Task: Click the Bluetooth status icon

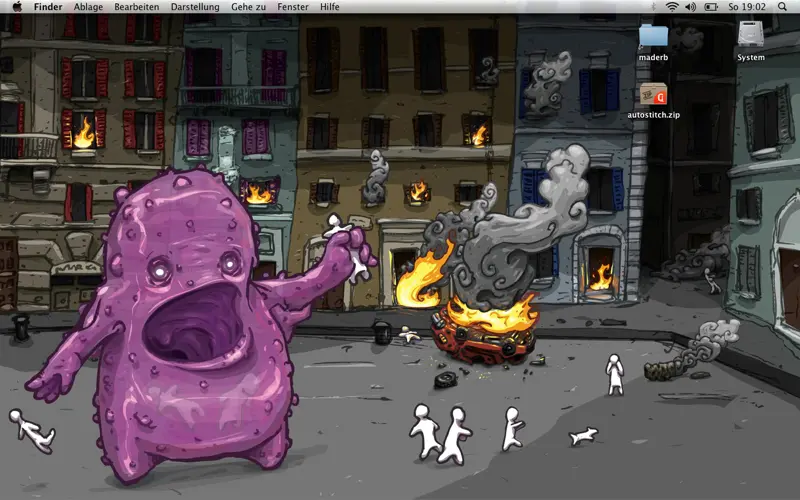Action: 652,7
